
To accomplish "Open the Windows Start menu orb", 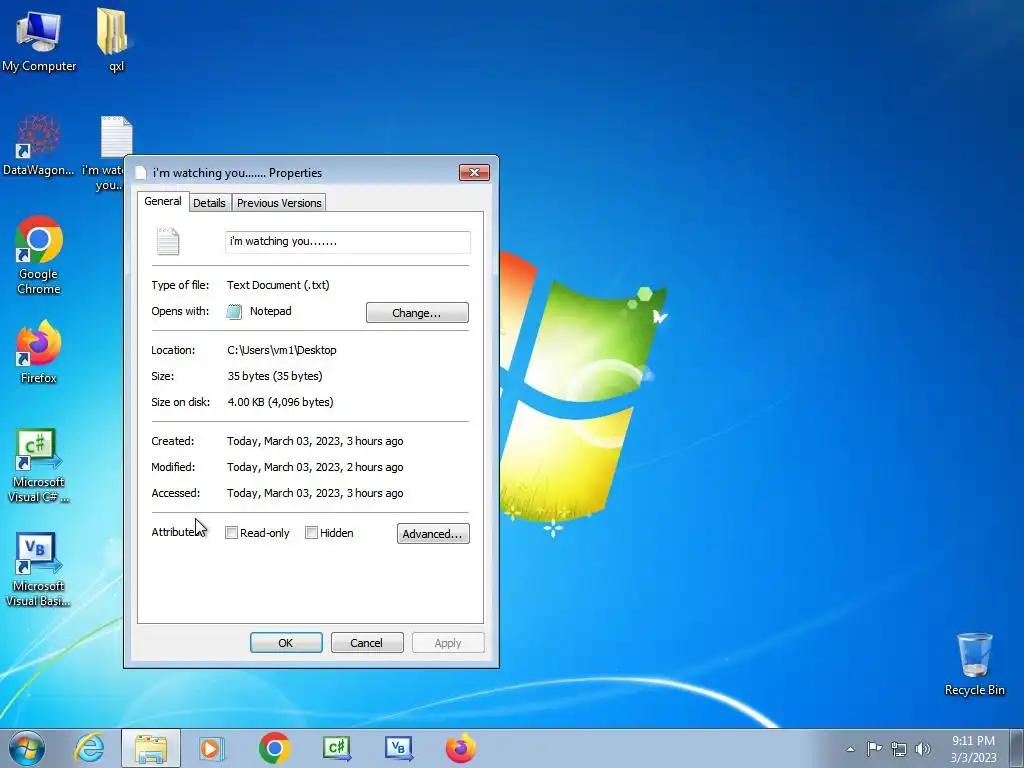I will pyautogui.click(x=27, y=748).
